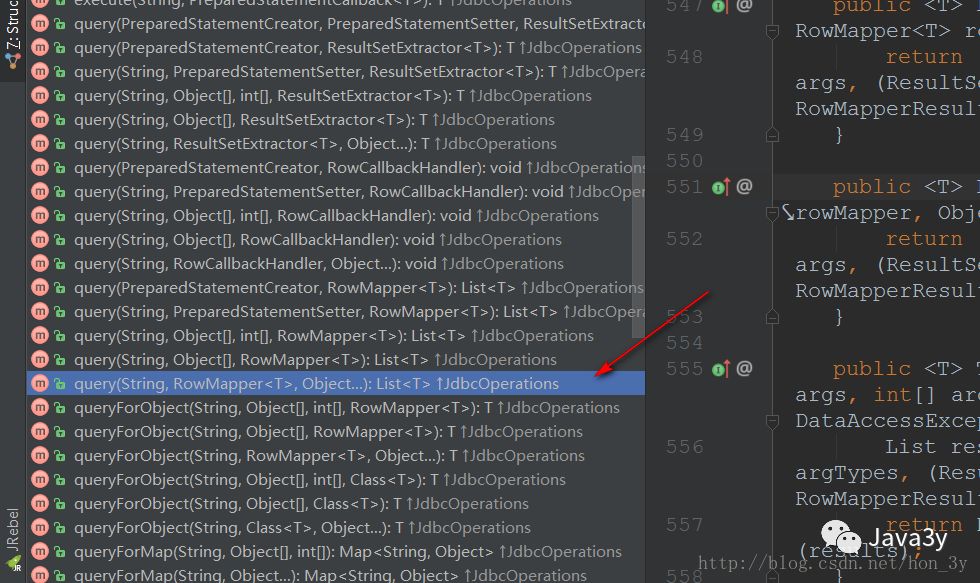980x583 pixels.
Task: Toggle fold marker next to first RowMapper<T> line
Action: [x=772, y=31]
